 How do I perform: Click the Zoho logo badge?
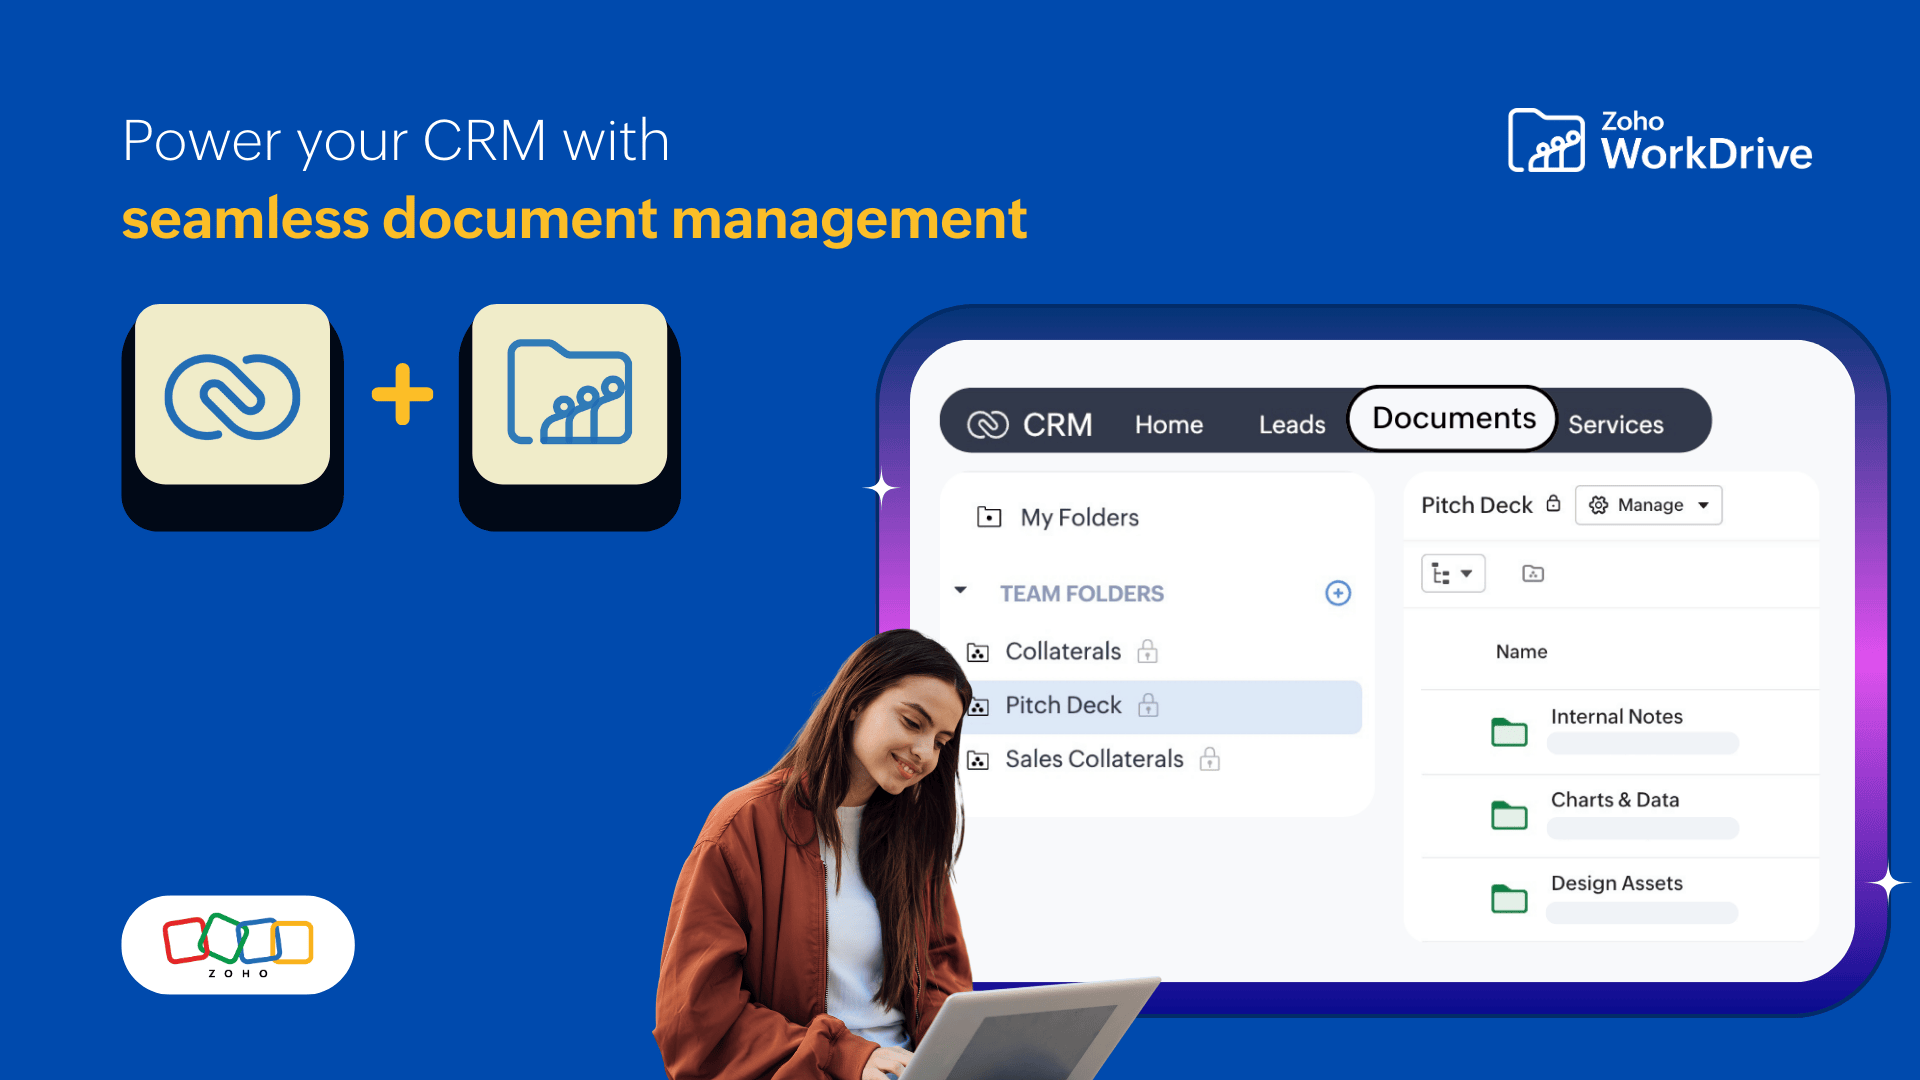[238, 944]
